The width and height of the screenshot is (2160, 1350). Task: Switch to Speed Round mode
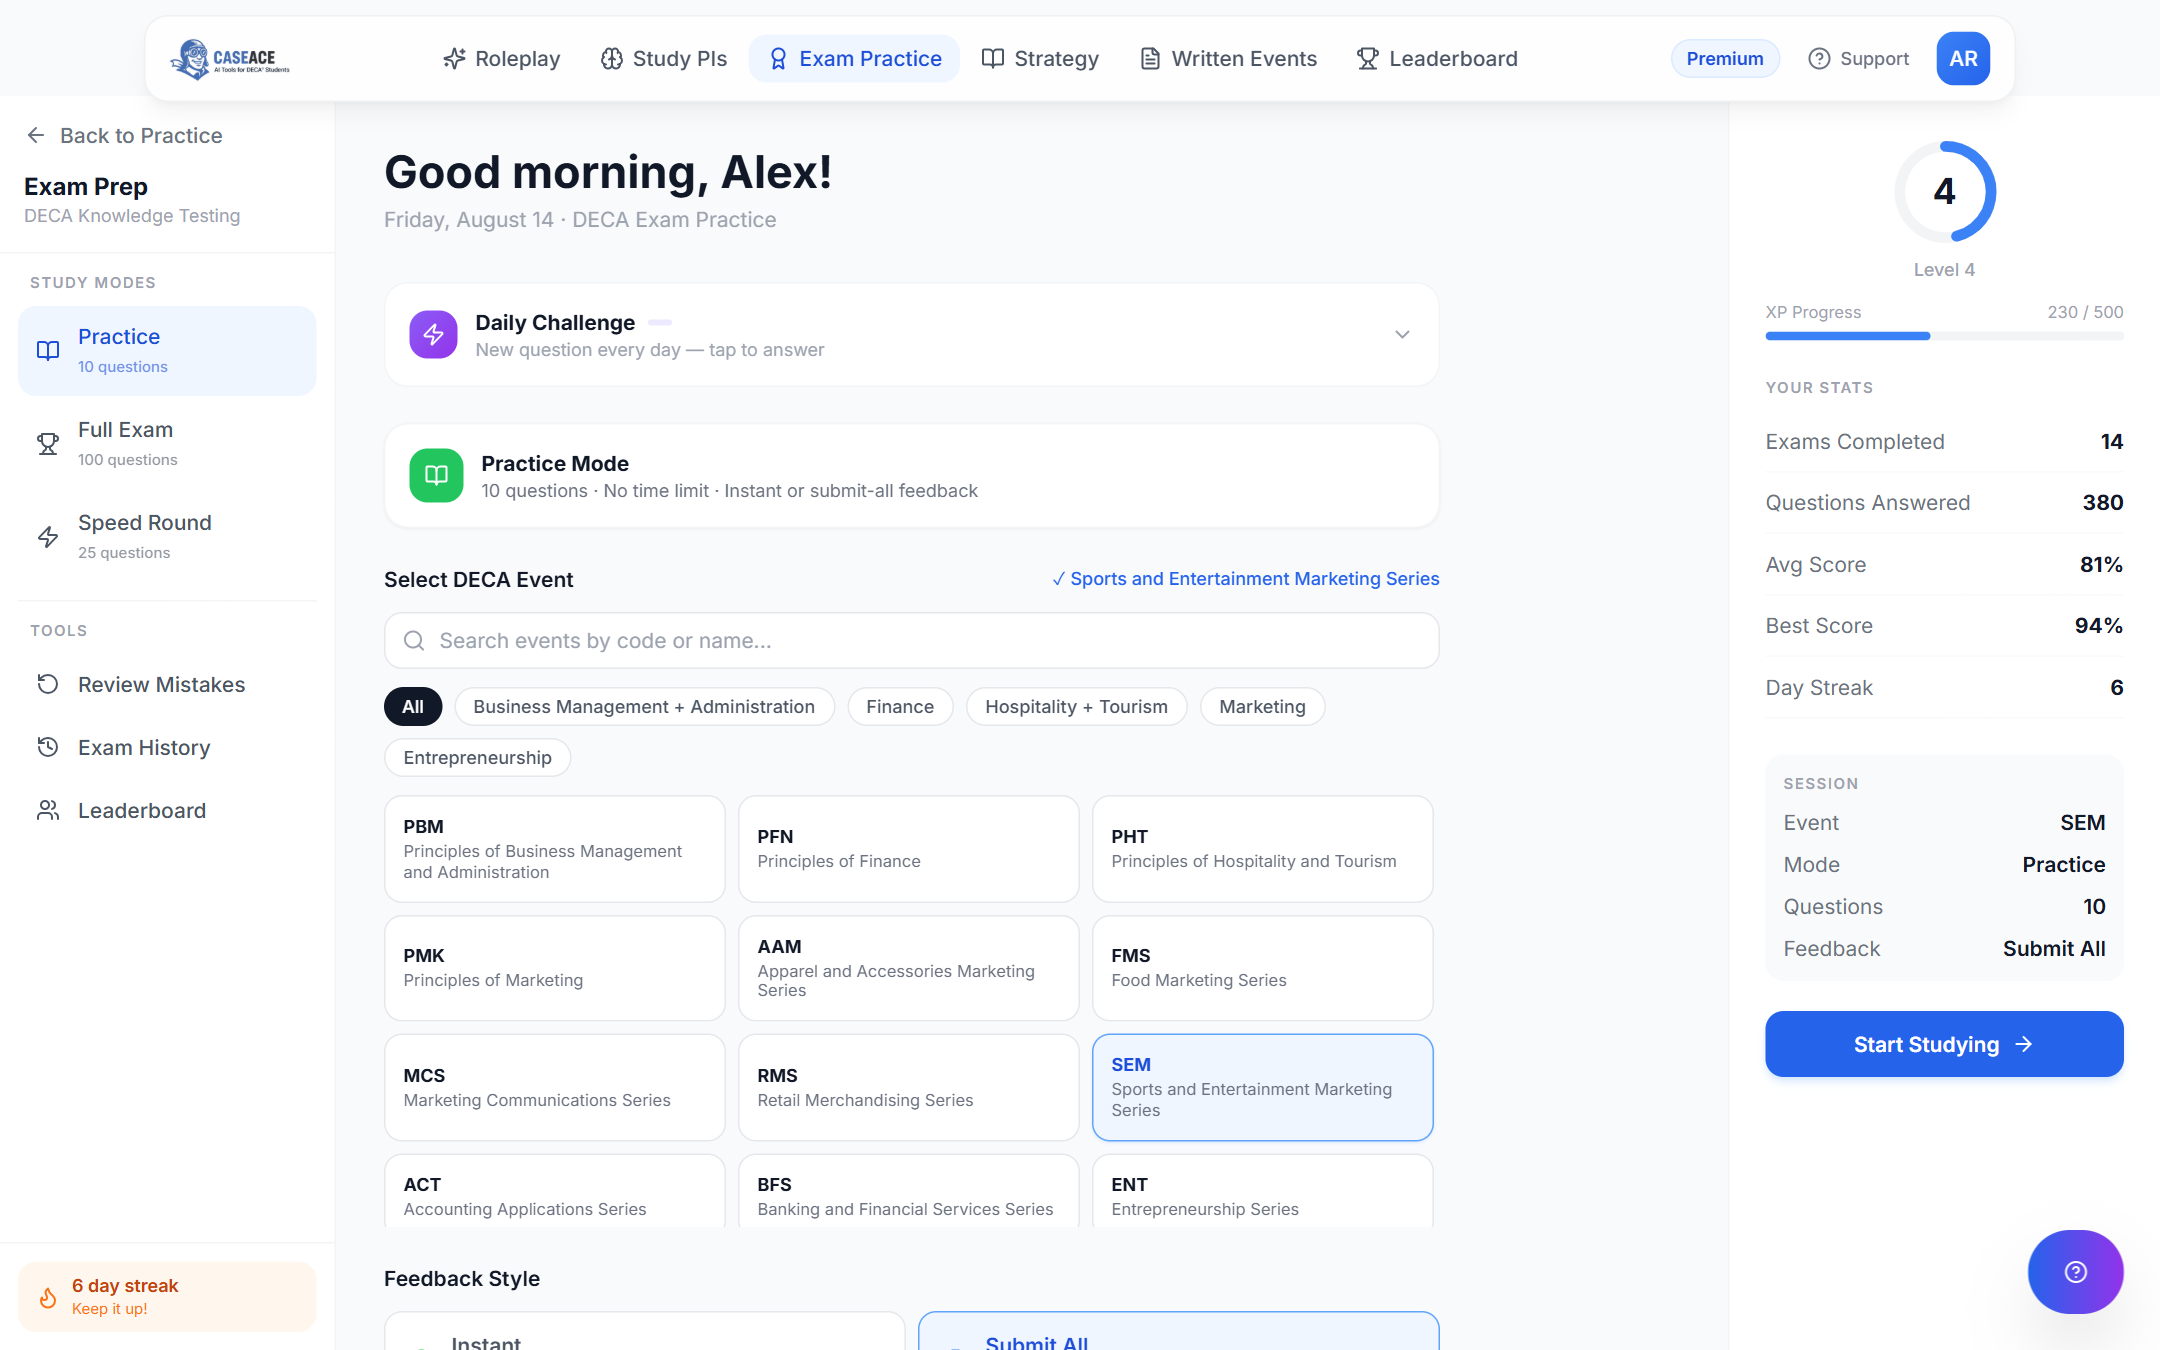167,537
